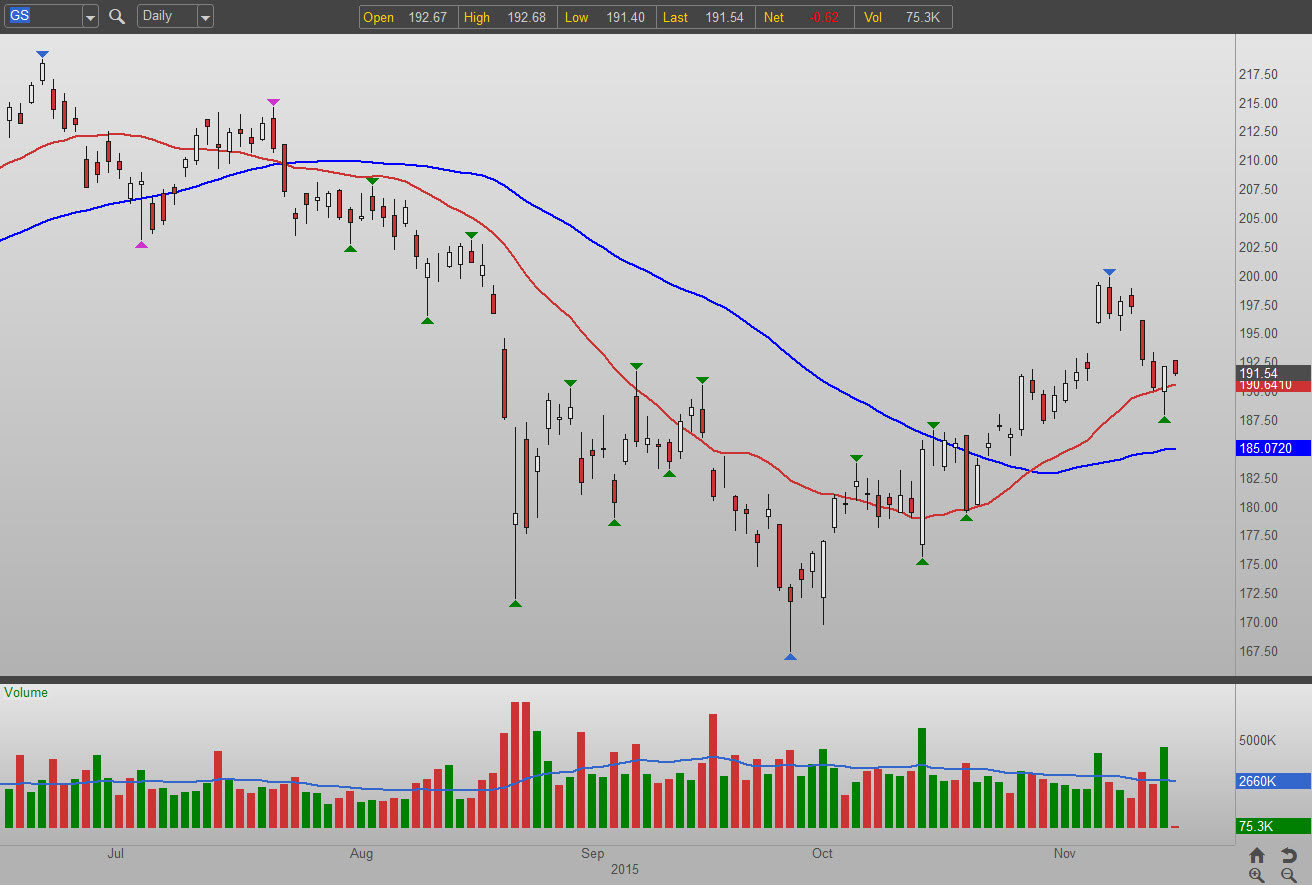
Task: Zoom in using the plus magnifier
Action: pos(1257,876)
